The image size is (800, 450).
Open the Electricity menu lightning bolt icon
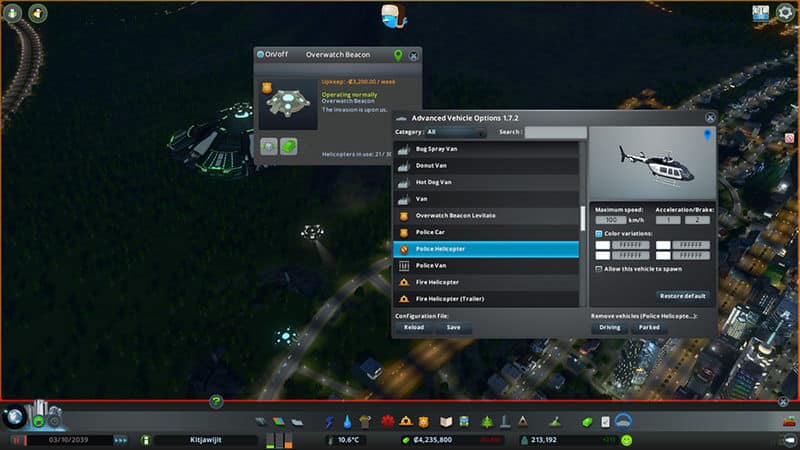[x=329, y=421]
